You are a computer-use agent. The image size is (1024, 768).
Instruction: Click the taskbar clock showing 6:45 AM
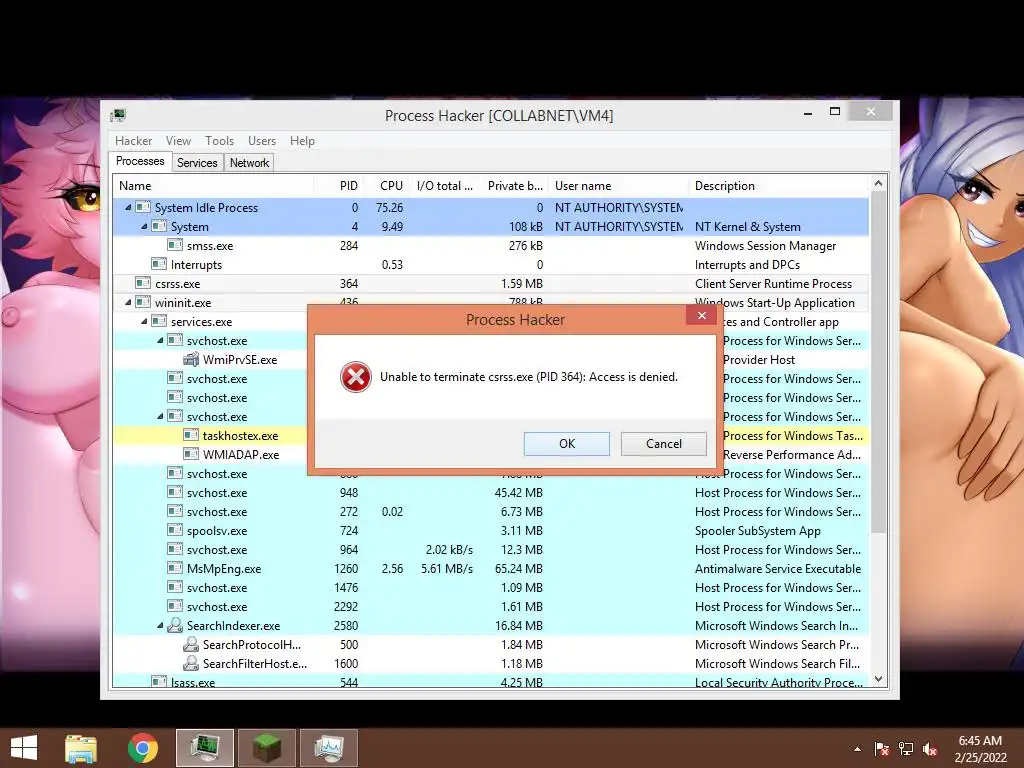tap(980, 749)
